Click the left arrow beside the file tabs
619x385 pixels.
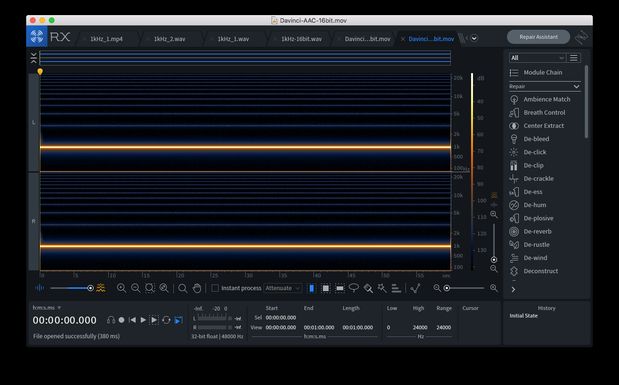coord(467,38)
